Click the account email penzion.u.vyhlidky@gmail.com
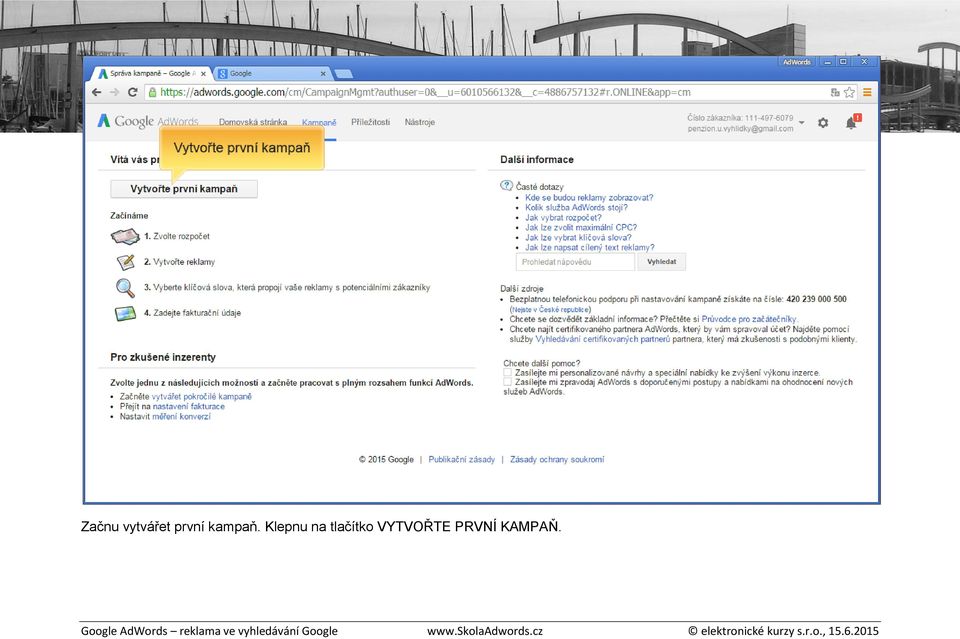 740,129
